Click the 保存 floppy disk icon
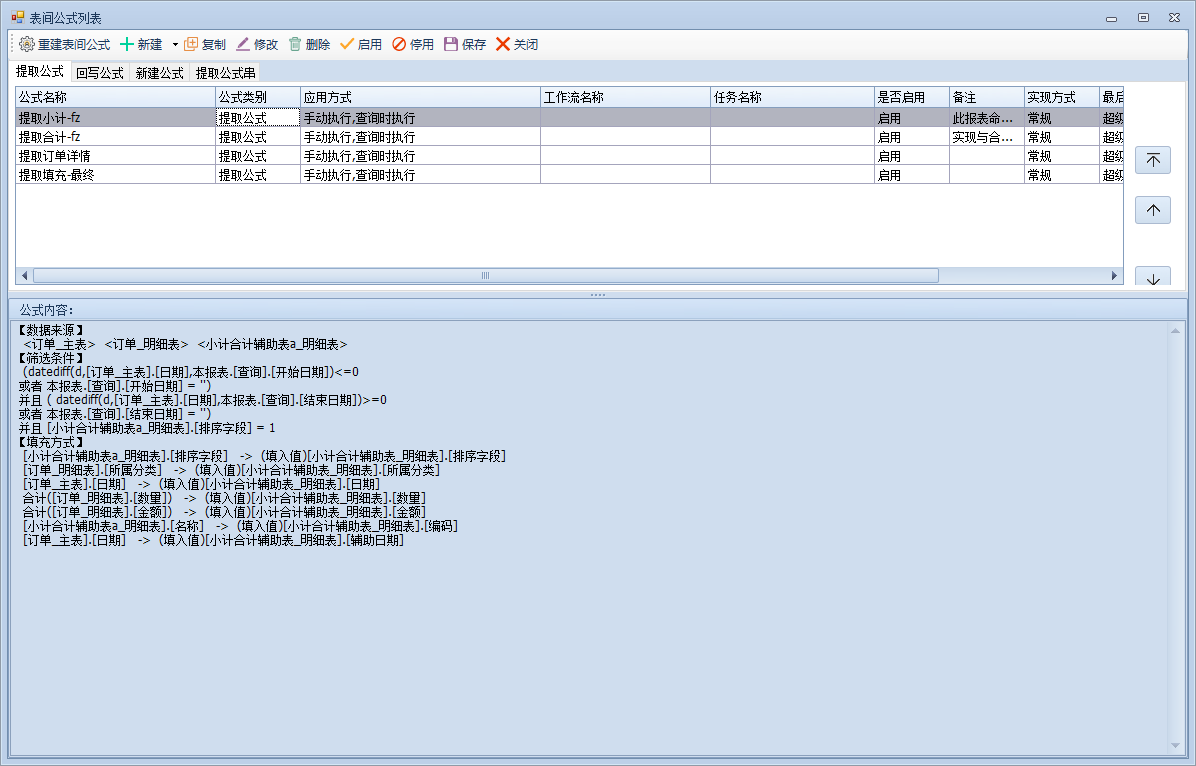Screen dimensions: 1196x766 (x=451, y=44)
